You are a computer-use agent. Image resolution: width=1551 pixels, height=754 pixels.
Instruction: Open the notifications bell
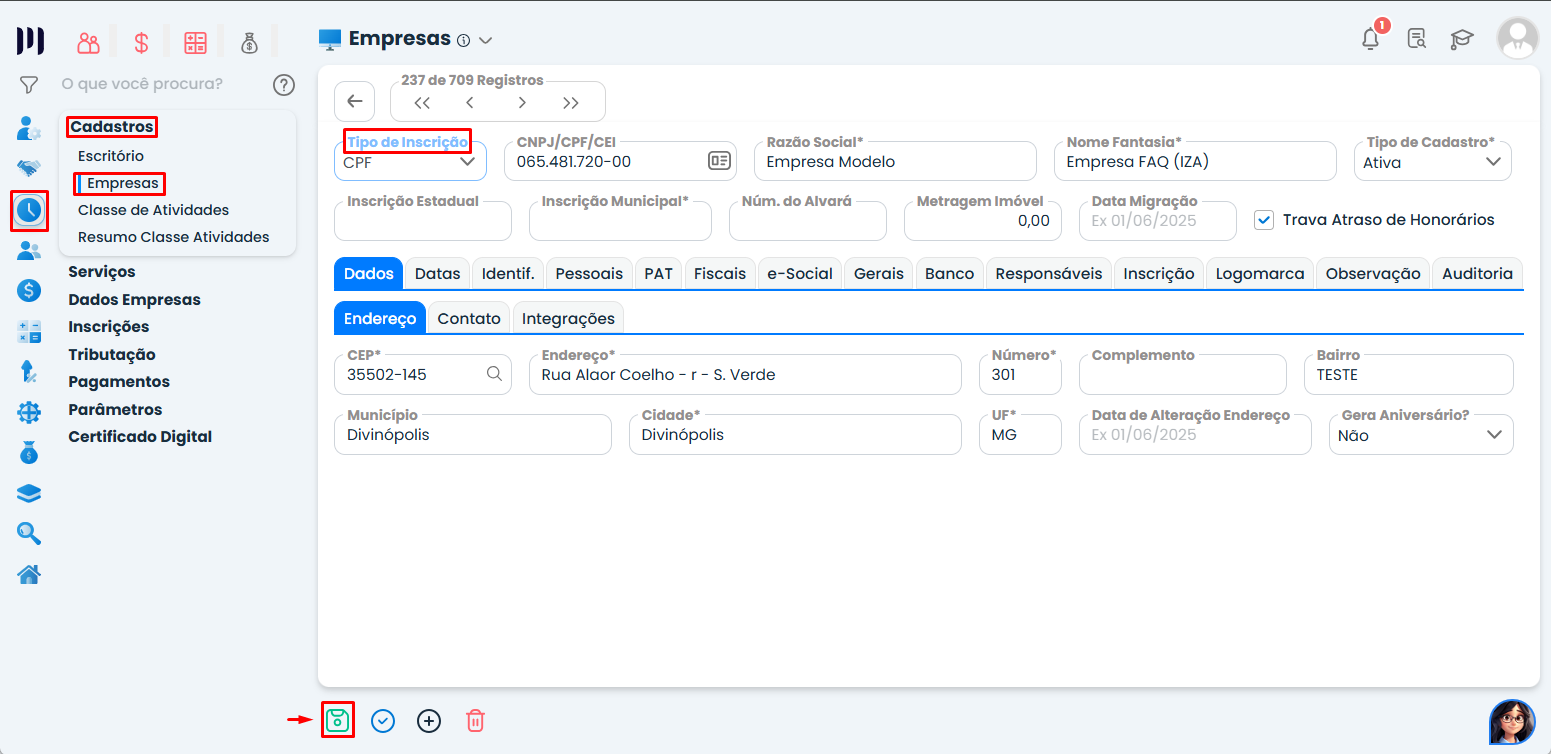pyautogui.click(x=1371, y=39)
